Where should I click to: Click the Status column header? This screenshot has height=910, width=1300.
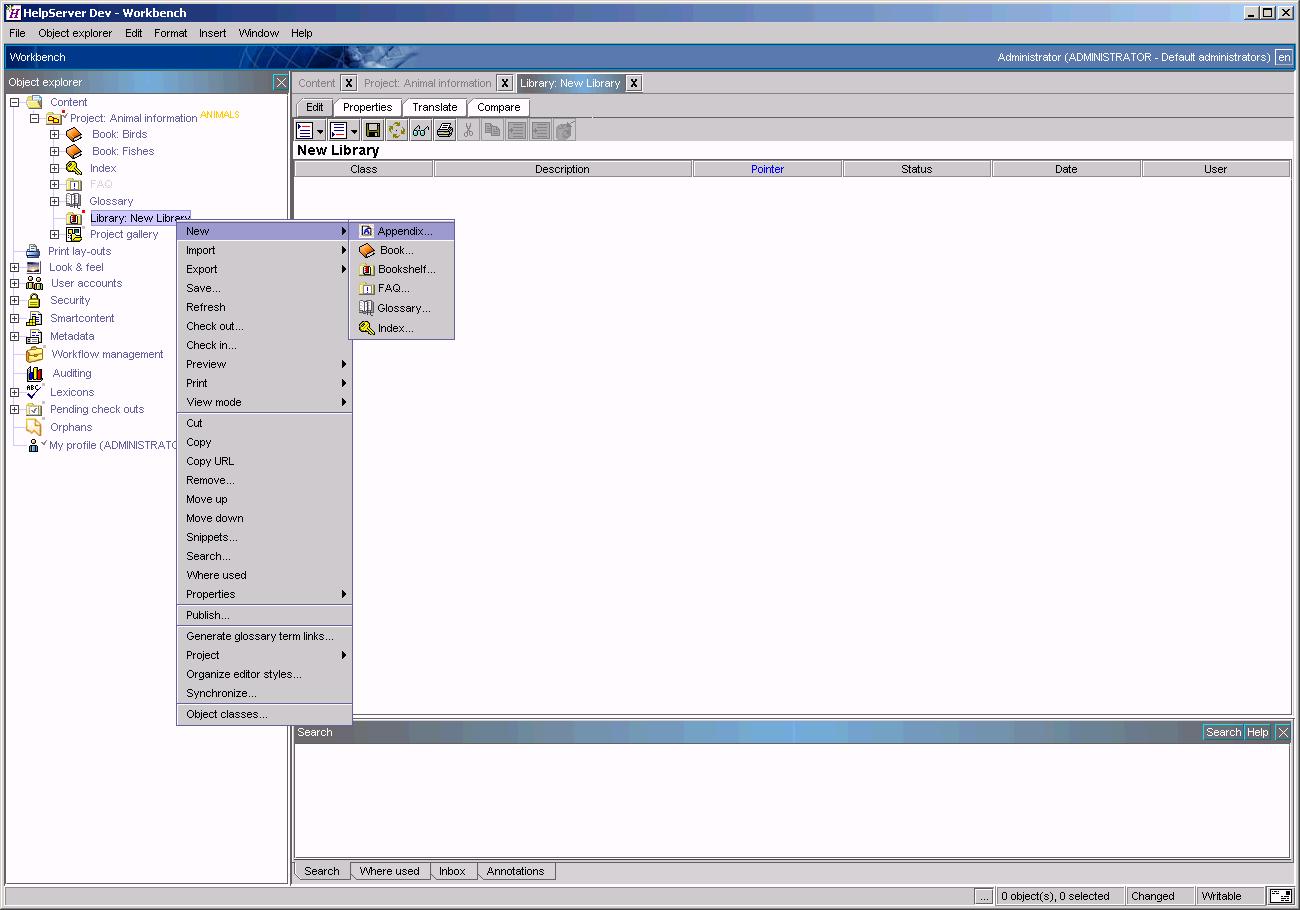pyautogui.click(x=916, y=169)
